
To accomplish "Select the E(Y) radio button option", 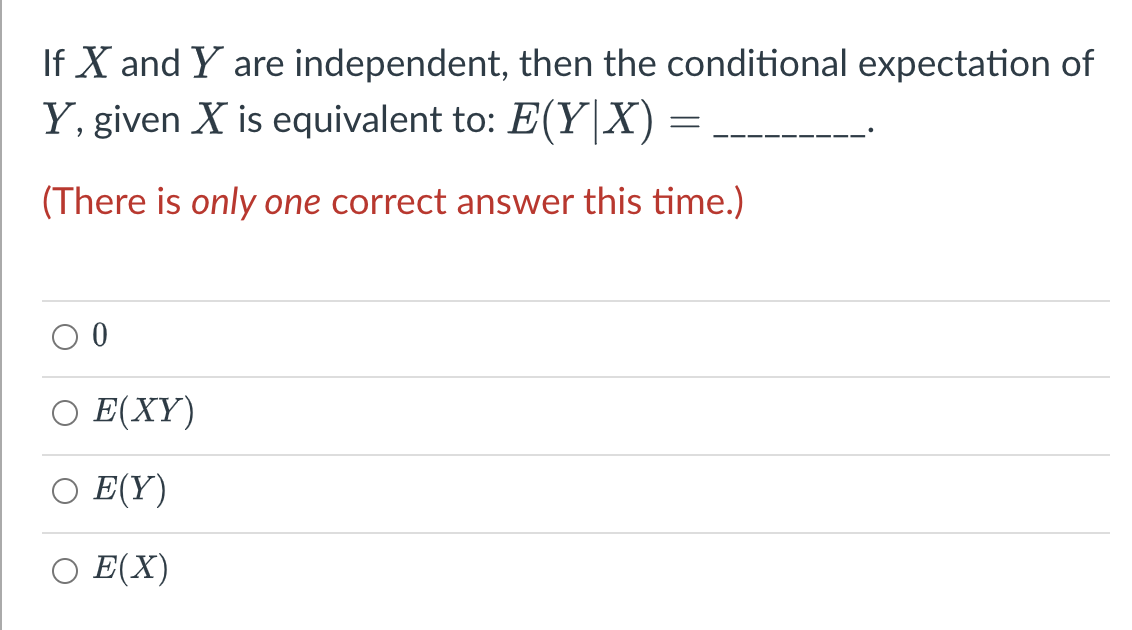I will 65,491.
